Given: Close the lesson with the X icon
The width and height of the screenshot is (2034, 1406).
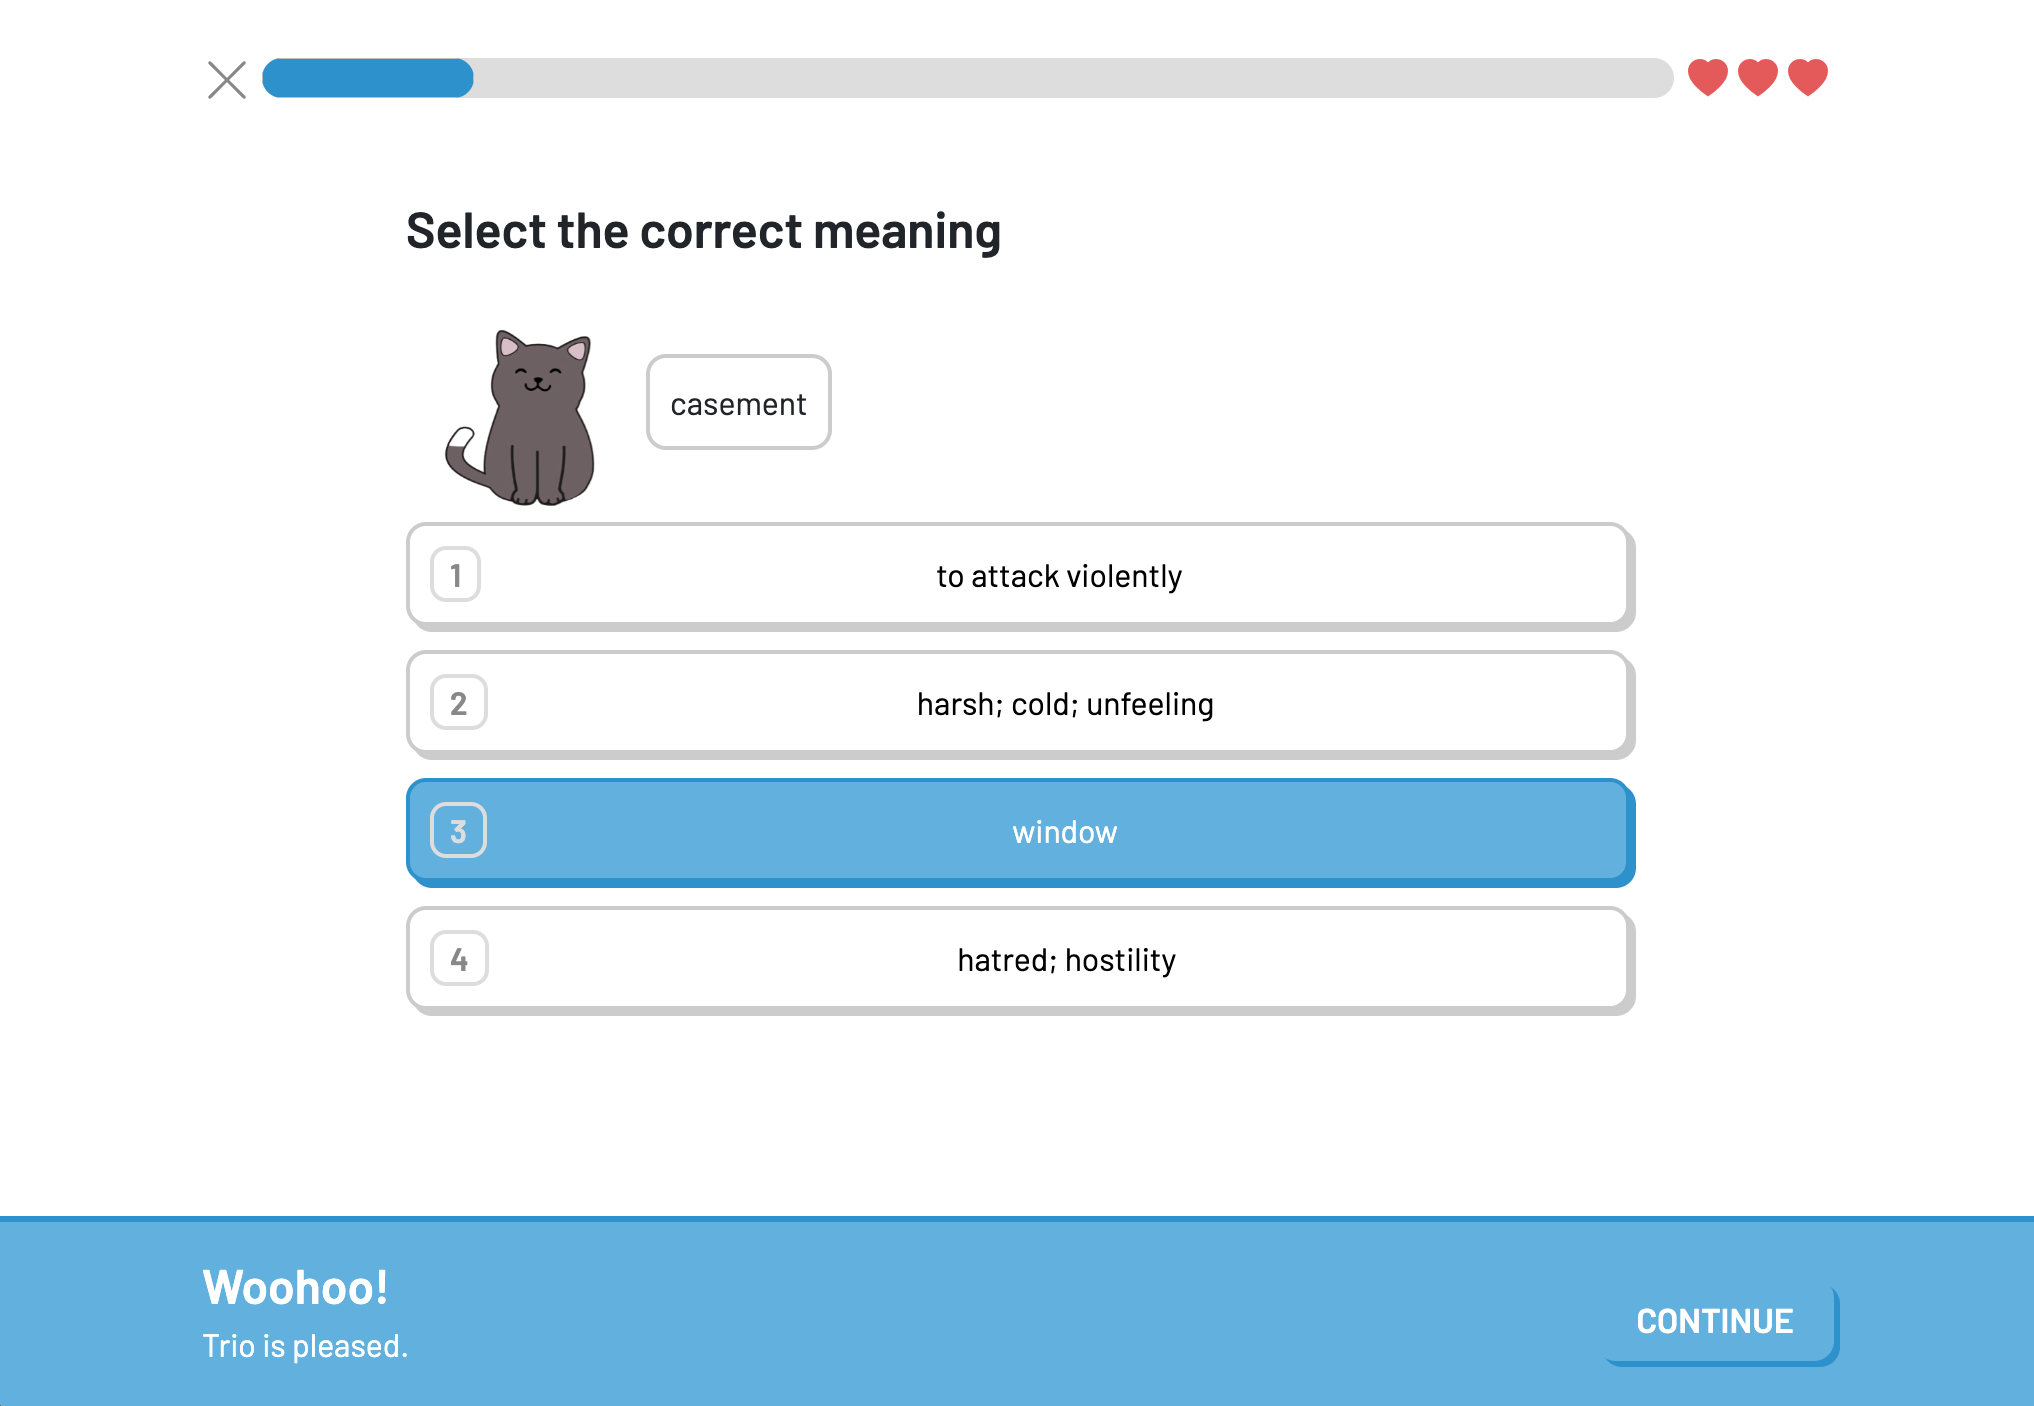Looking at the screenshot, I should [x=227, y=80].
